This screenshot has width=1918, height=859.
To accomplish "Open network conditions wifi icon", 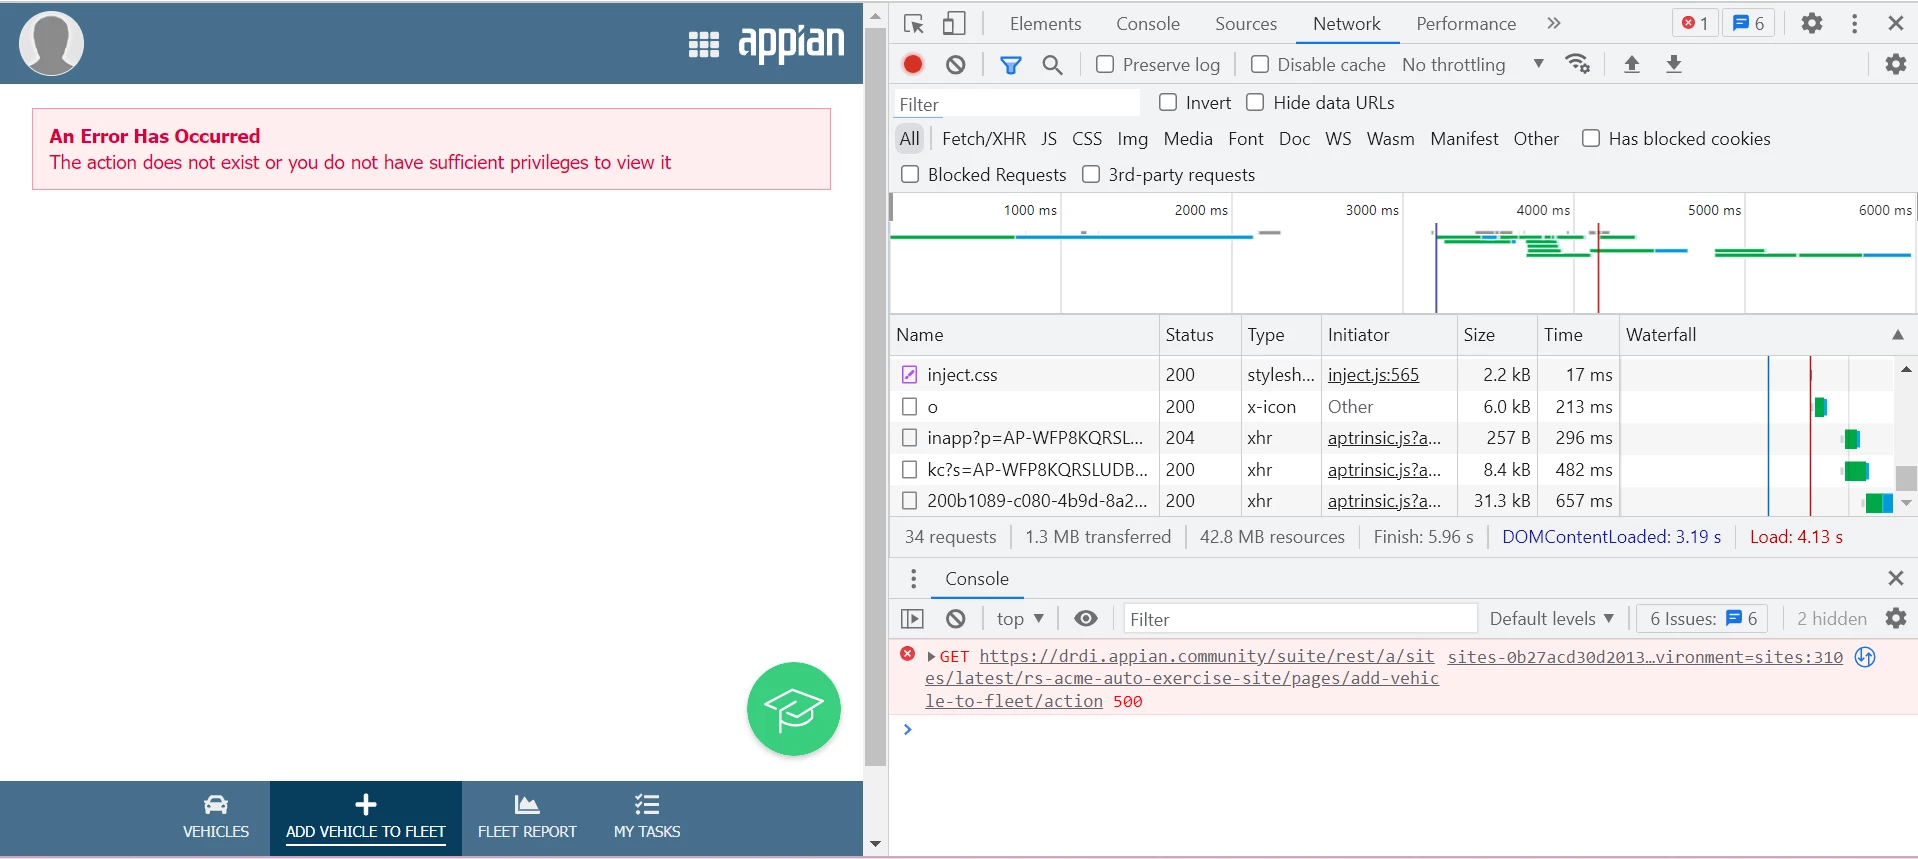I will click(1578, 64).
